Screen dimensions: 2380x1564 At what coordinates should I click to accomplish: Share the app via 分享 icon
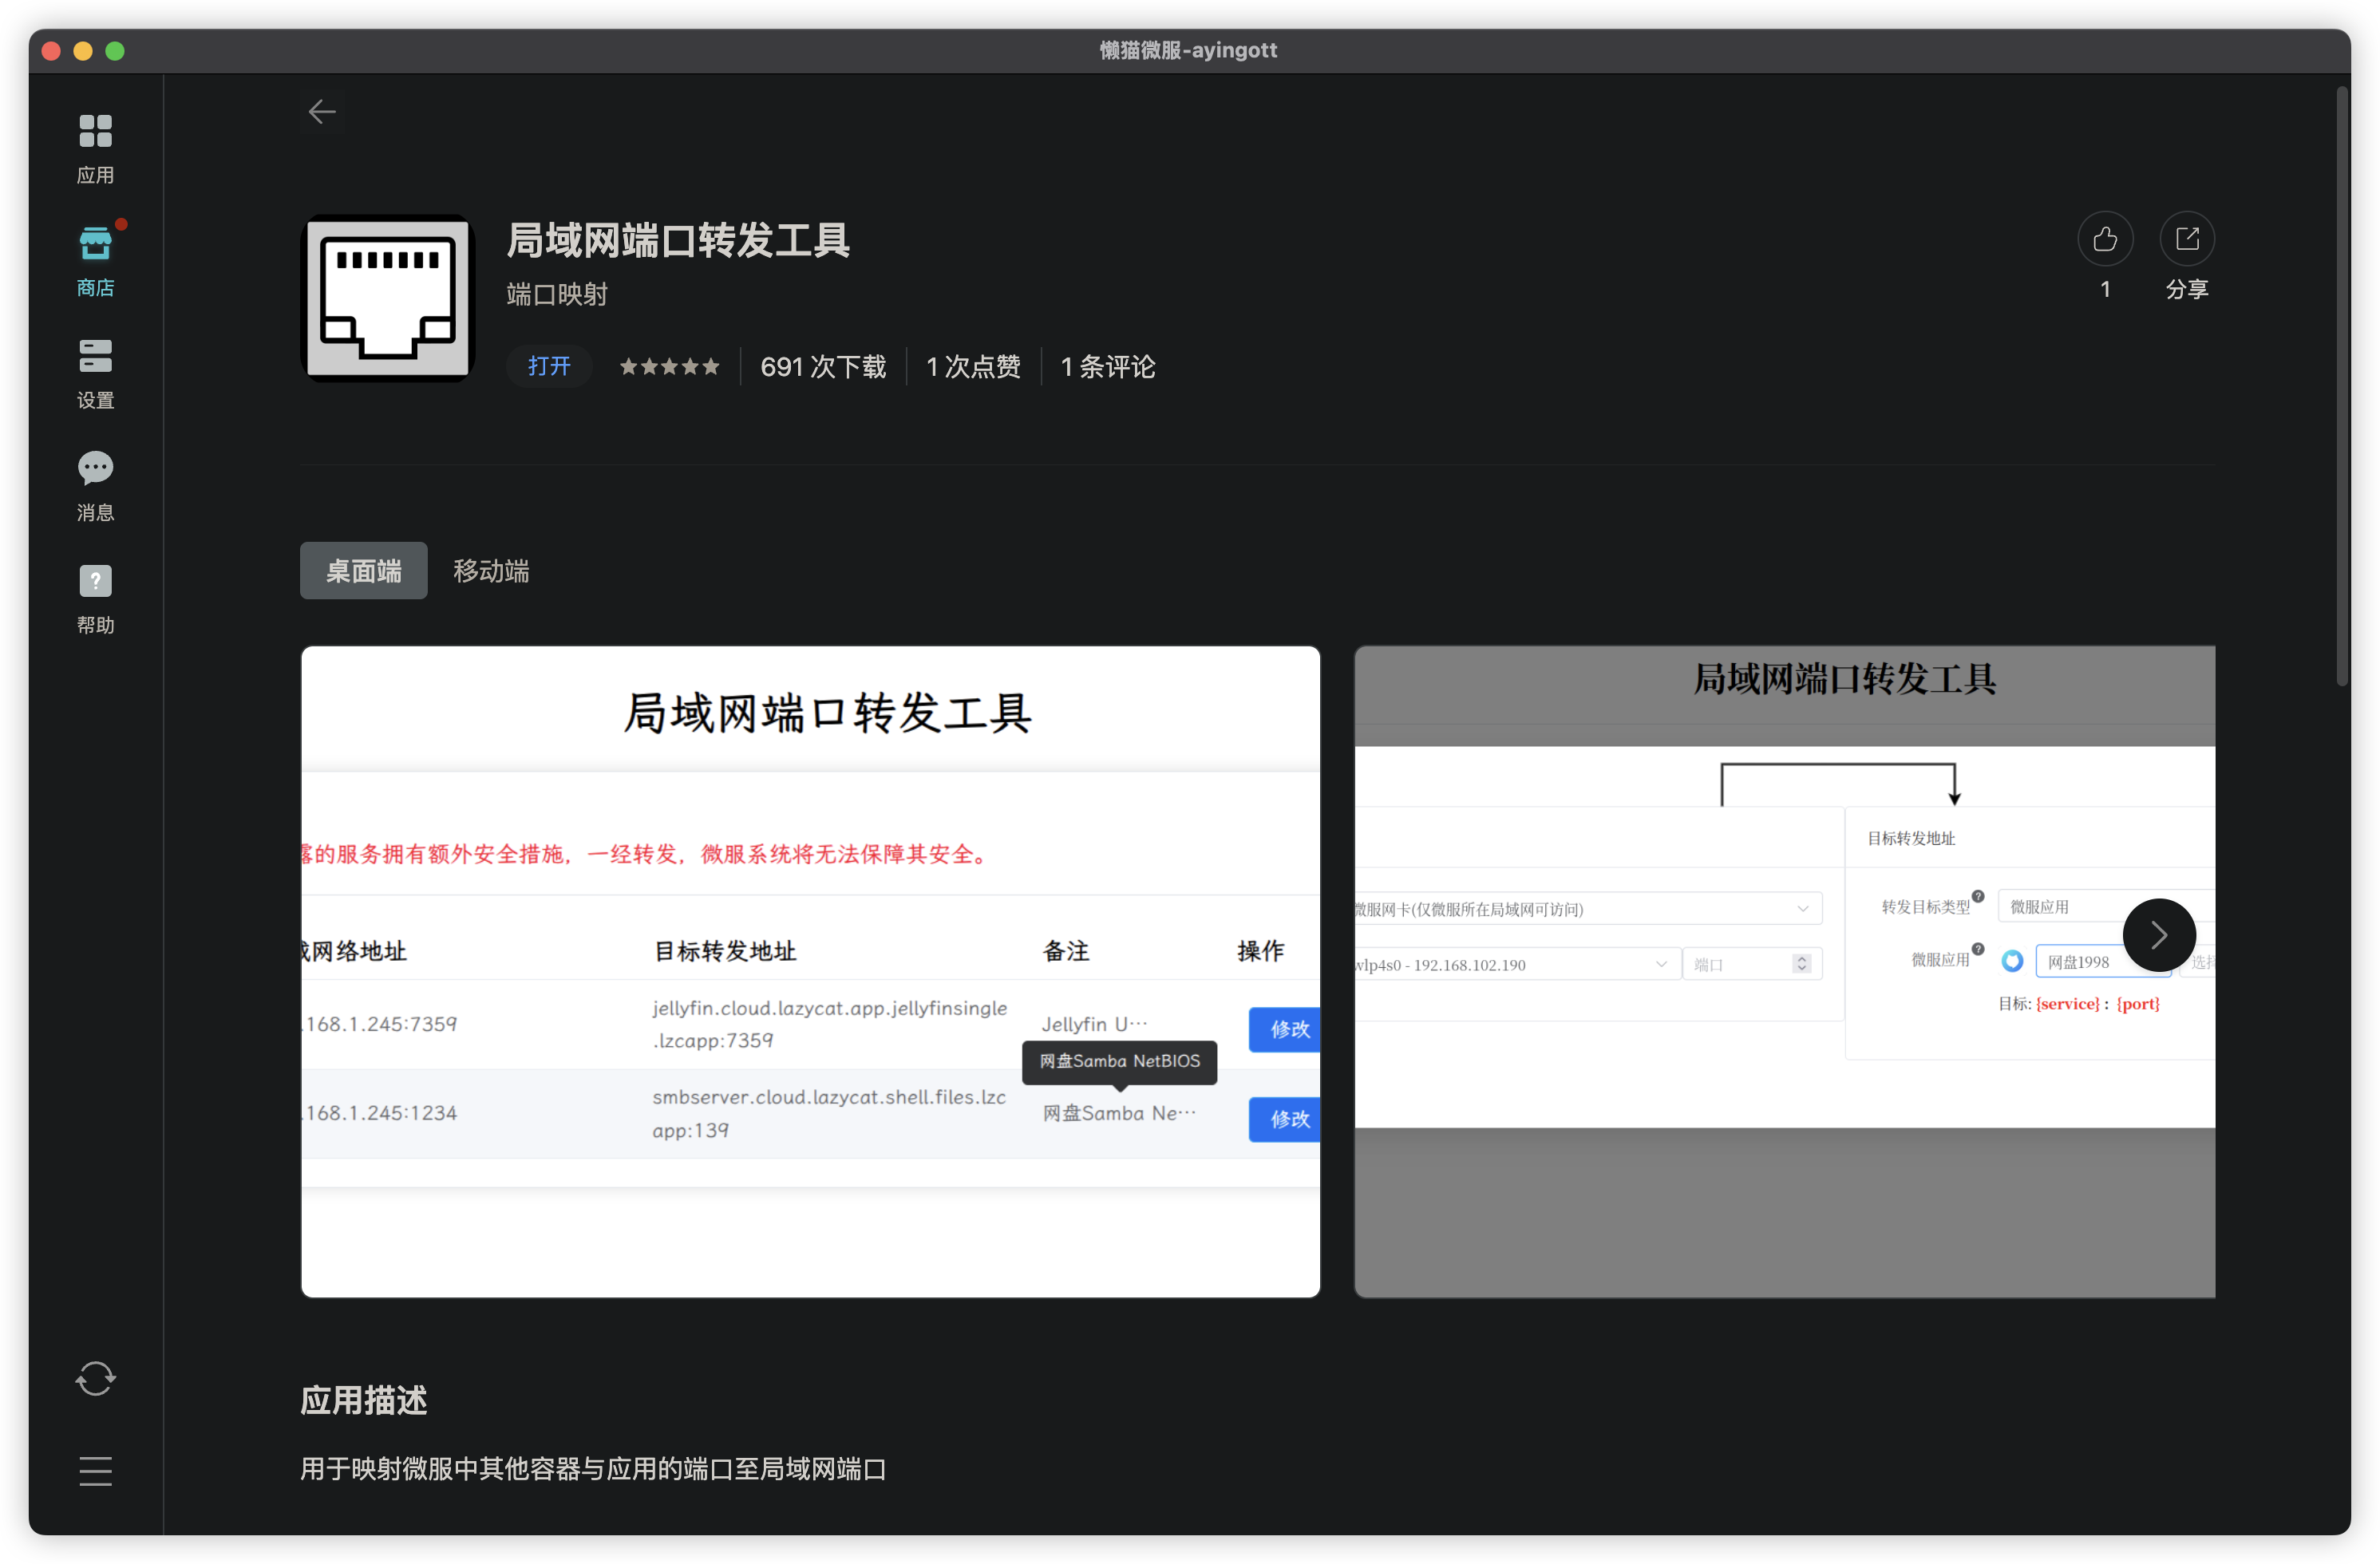pyautogui.click(x=2187, y=239)
